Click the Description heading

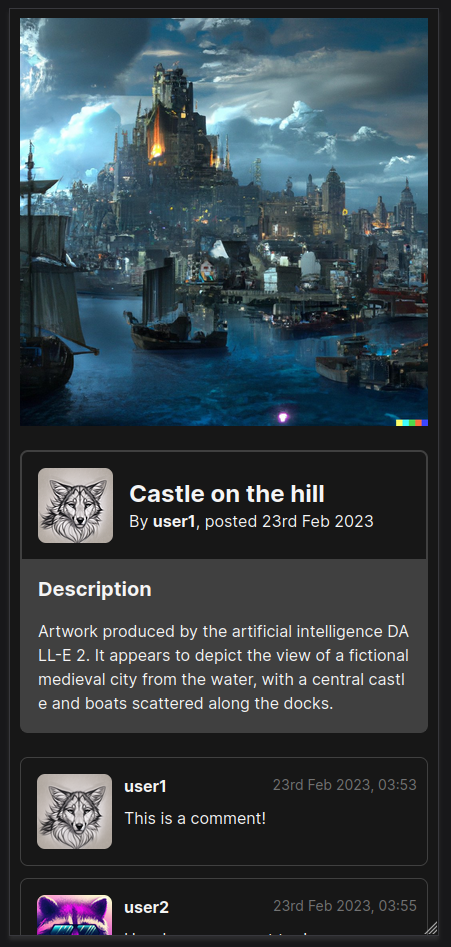(x=95, y=589)
